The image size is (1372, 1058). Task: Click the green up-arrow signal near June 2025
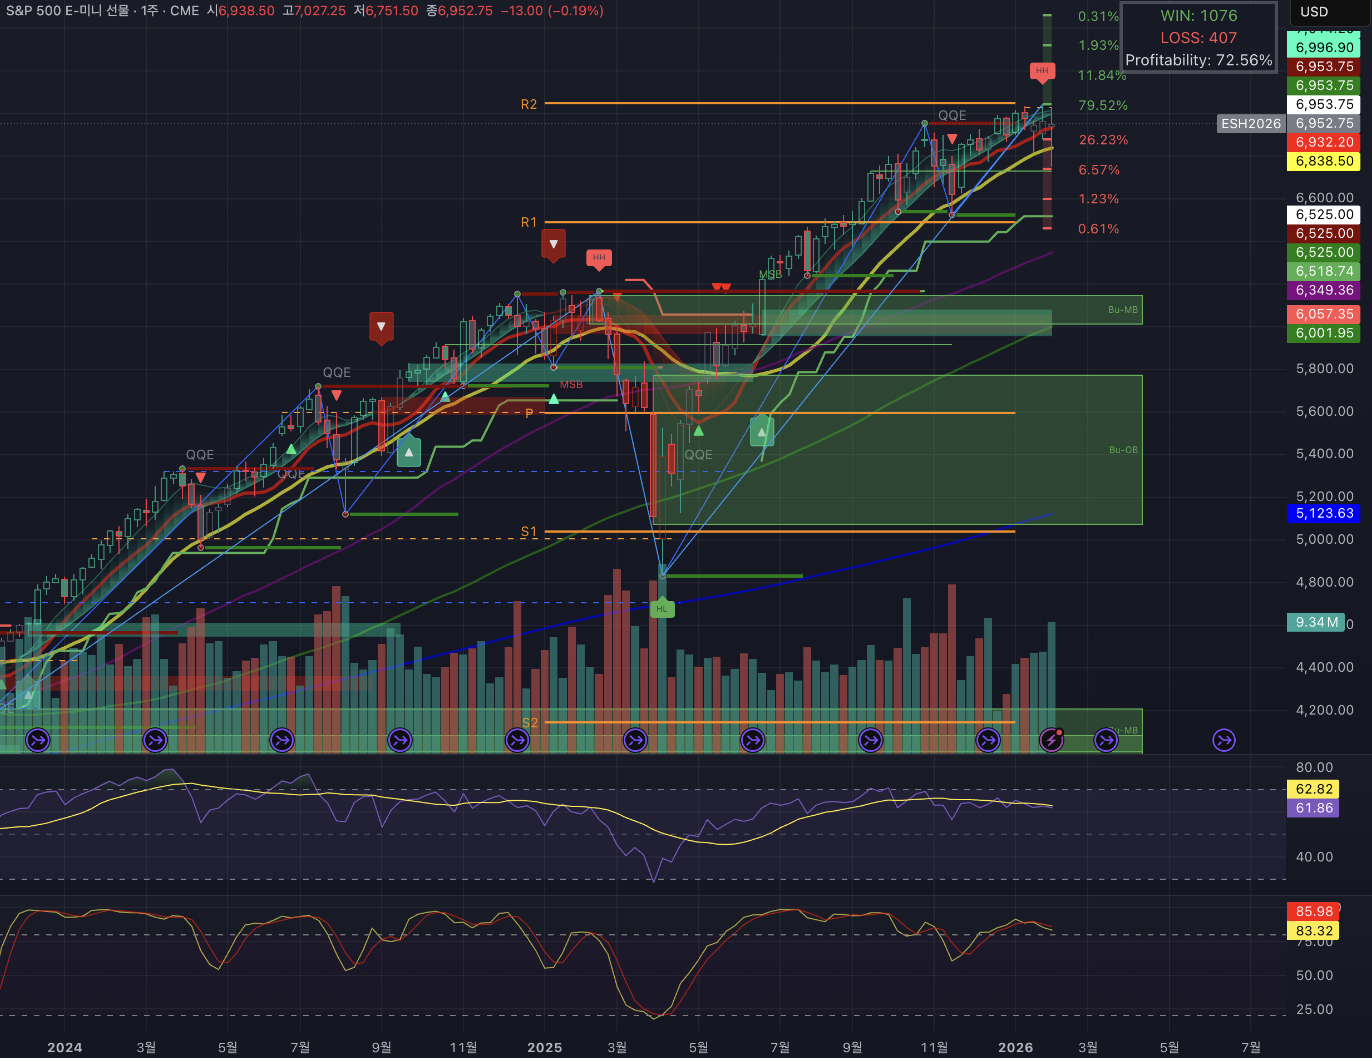762,432
